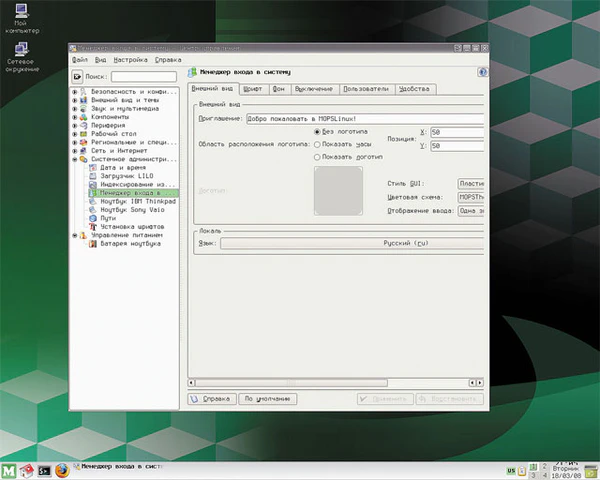The width and height of the screenshot is (600, 480).
Task: Expand the Безопасность и конфиденциальность tree node
Action: tap(75, 92)
